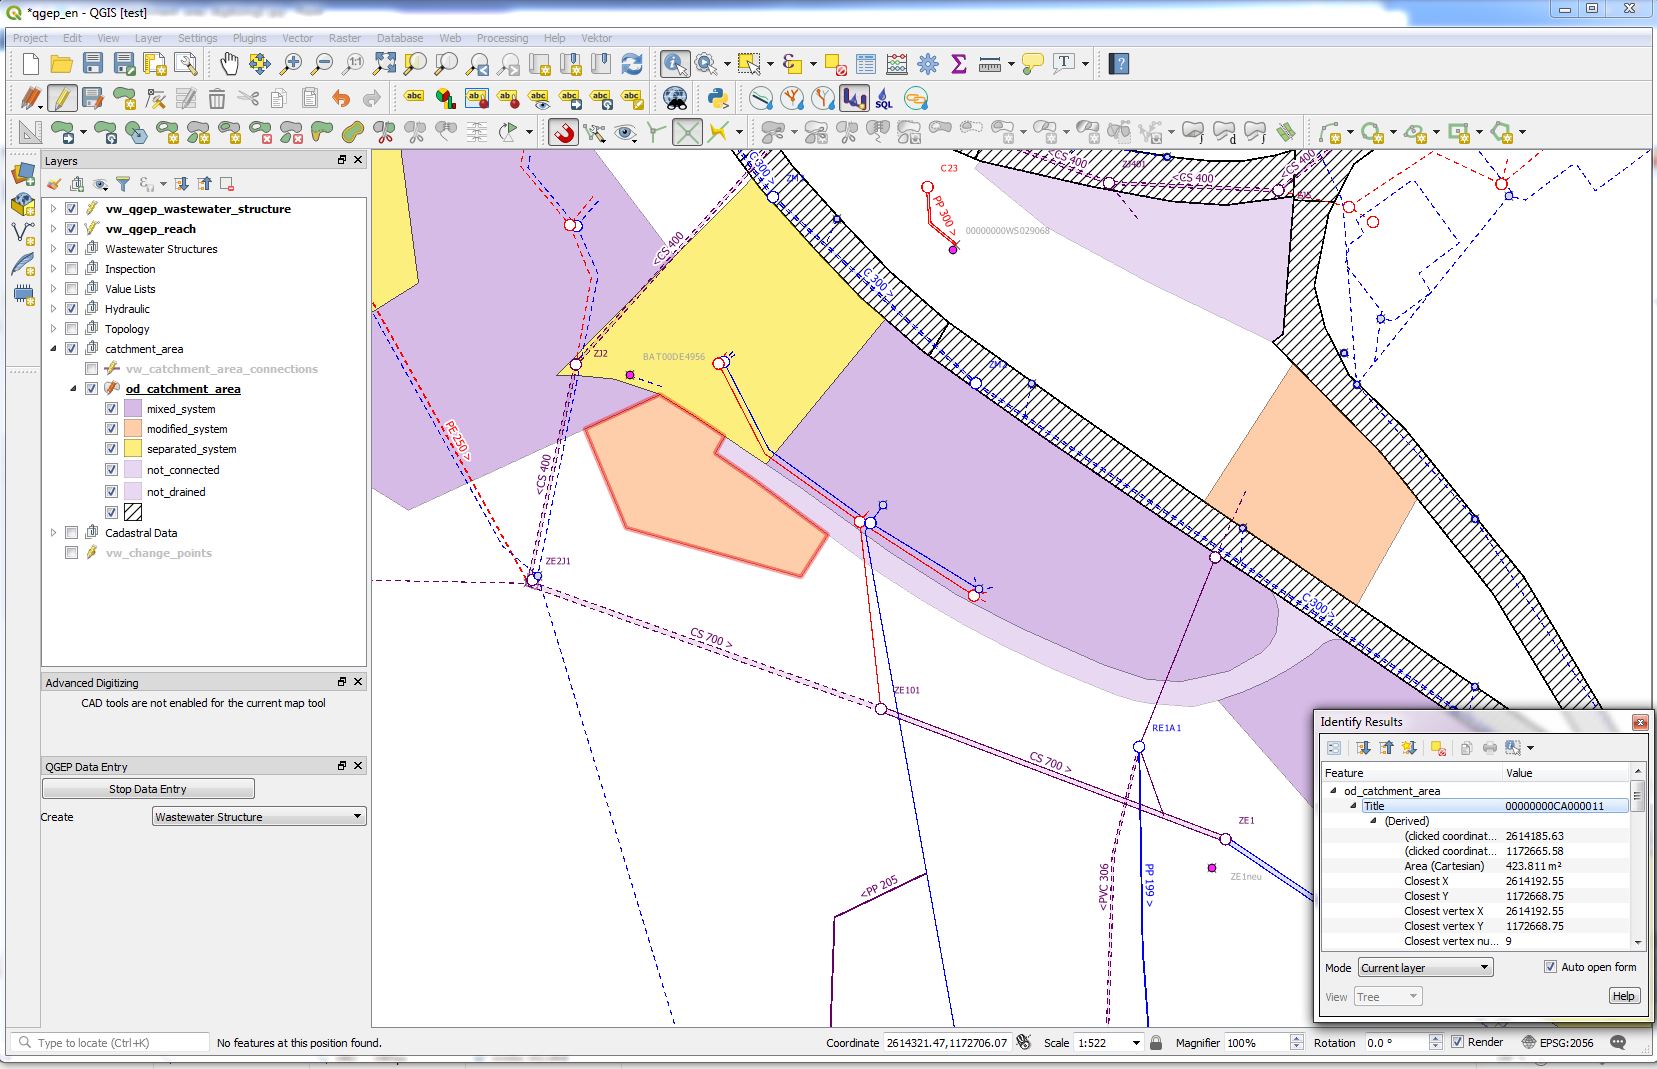Screen dimensions: 1657x1069
Task: Click the Type to locate search field
Action: [112, 1043]
